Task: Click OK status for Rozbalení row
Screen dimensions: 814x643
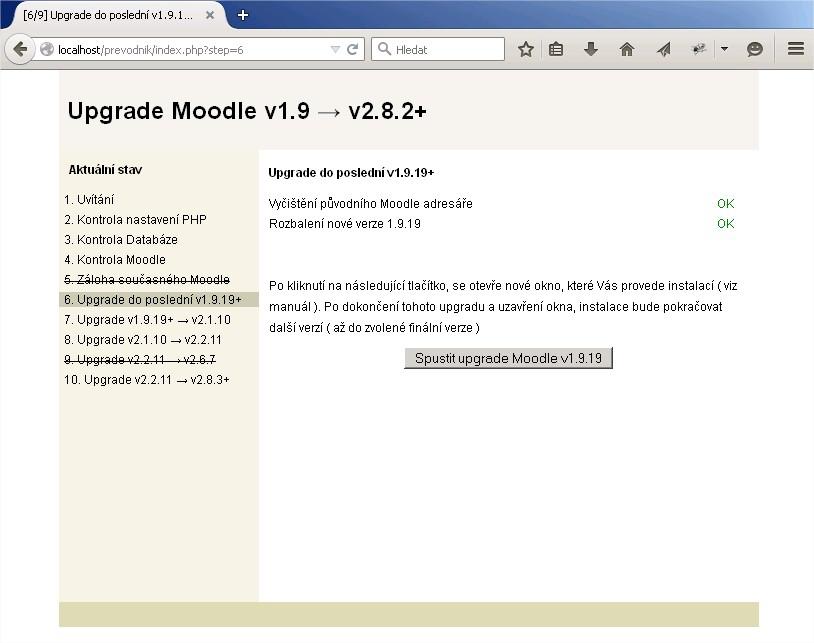Action: pyautogui.click(x=726, y=224)
